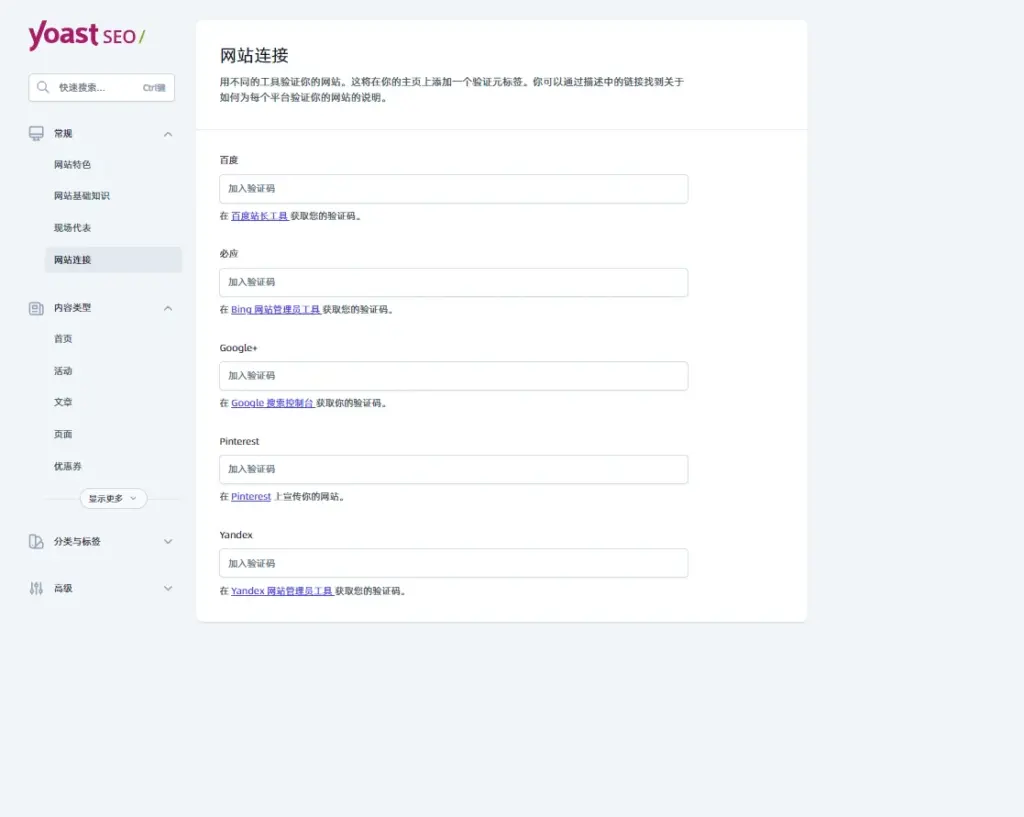This screenshot has width=1024, height=817.
Task: Open the 网站特色 menu item
Action: coord(72,164)
